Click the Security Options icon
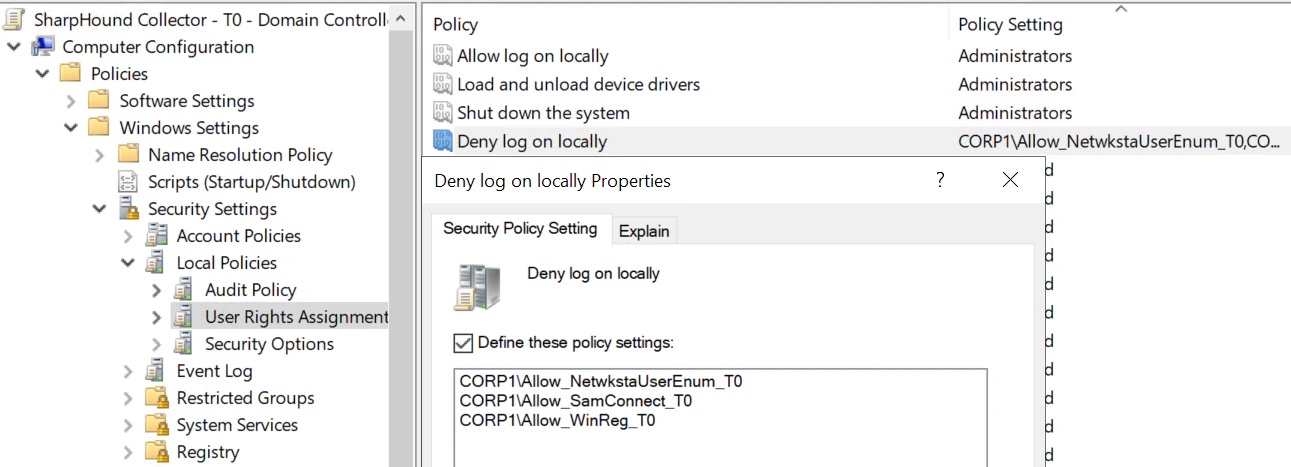The image size is (1291, 467). 183,344
